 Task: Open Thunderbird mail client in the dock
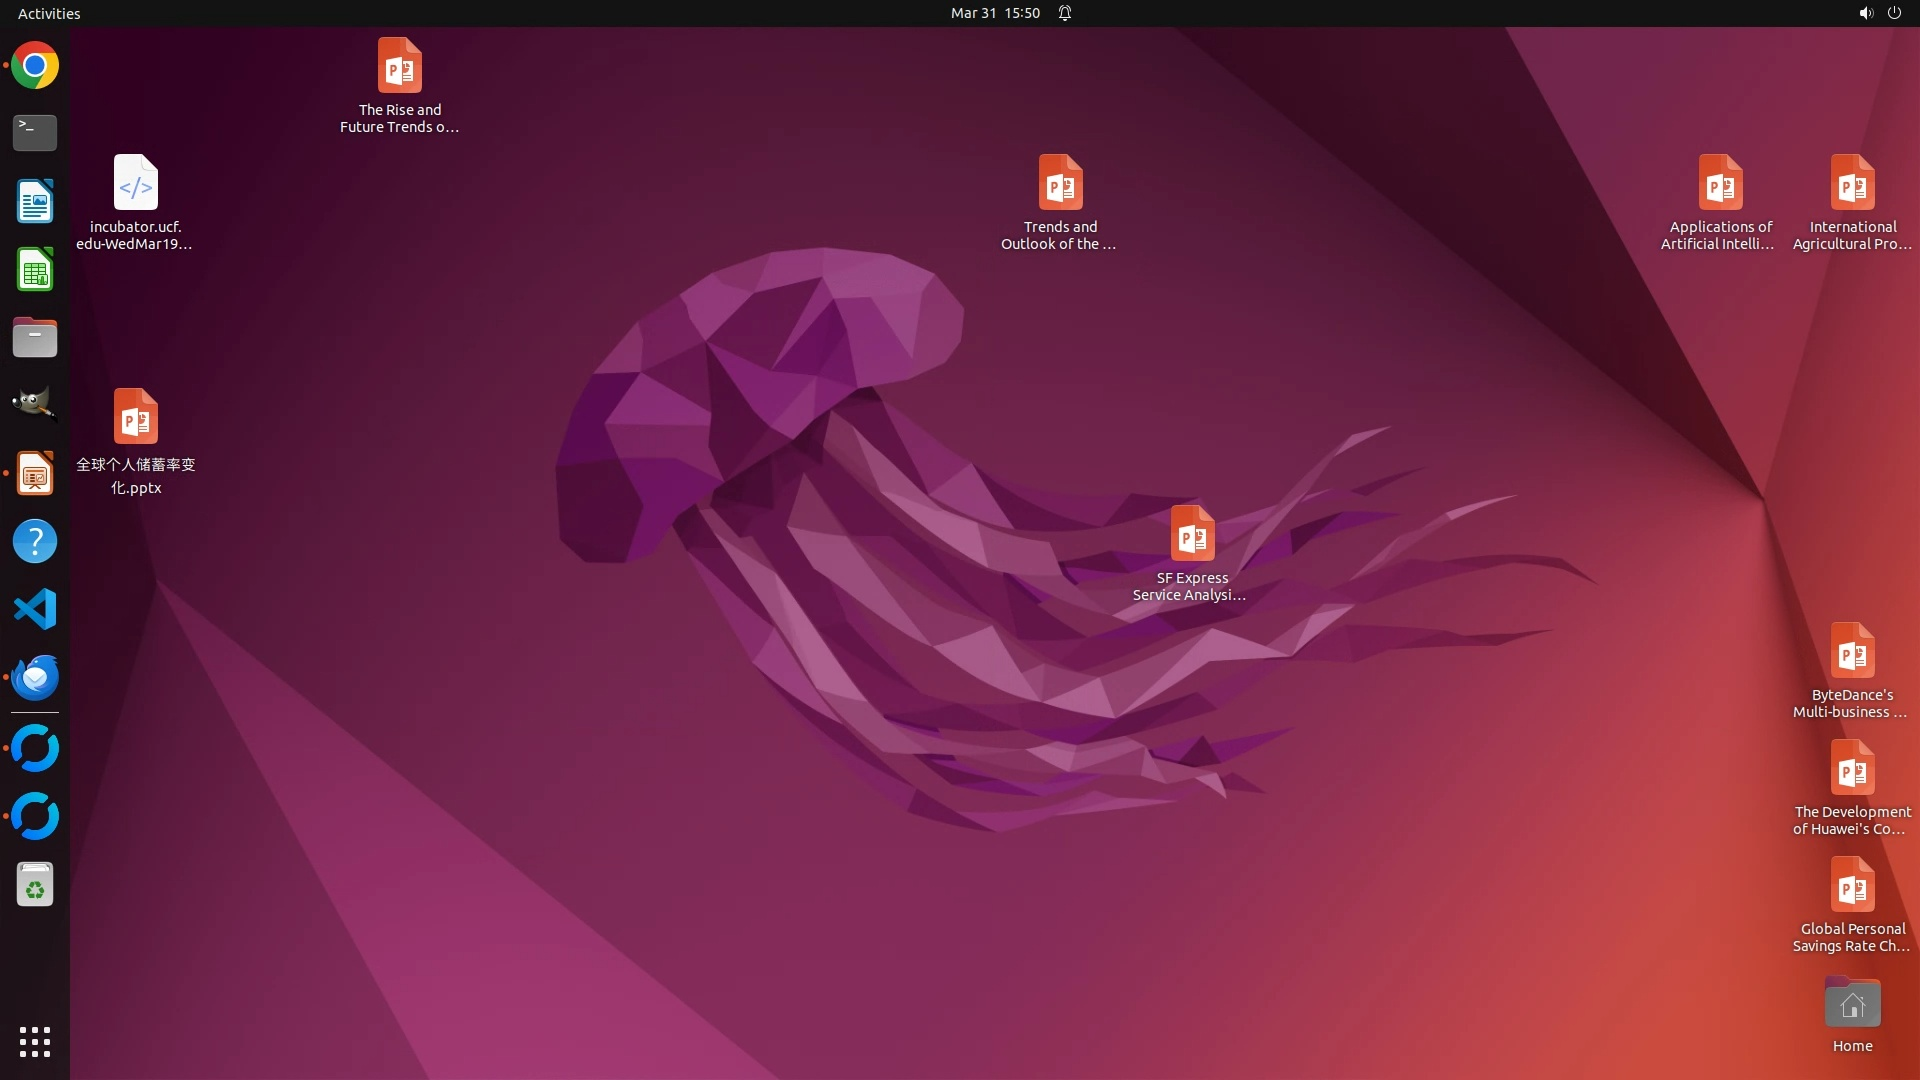tap(35, 677)
